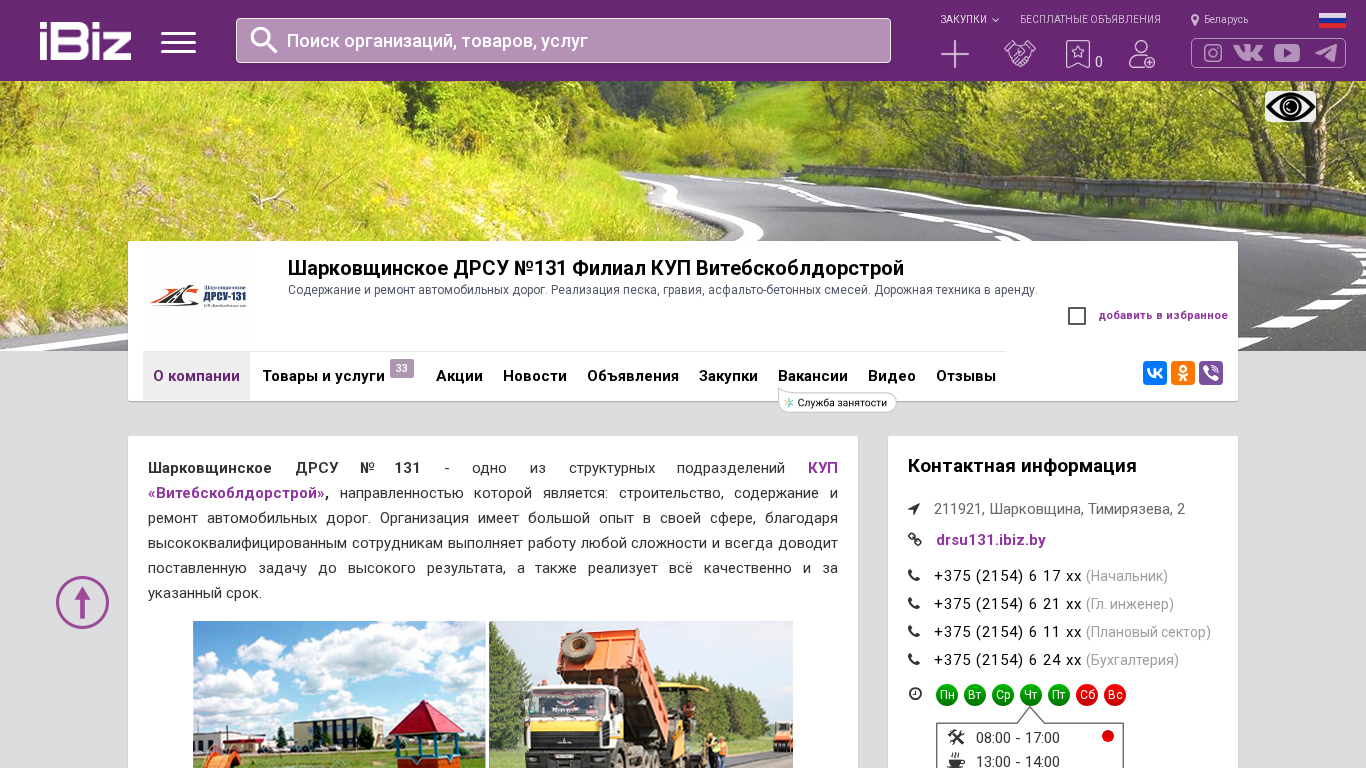Click the 33 items count badge

(402, 368)
